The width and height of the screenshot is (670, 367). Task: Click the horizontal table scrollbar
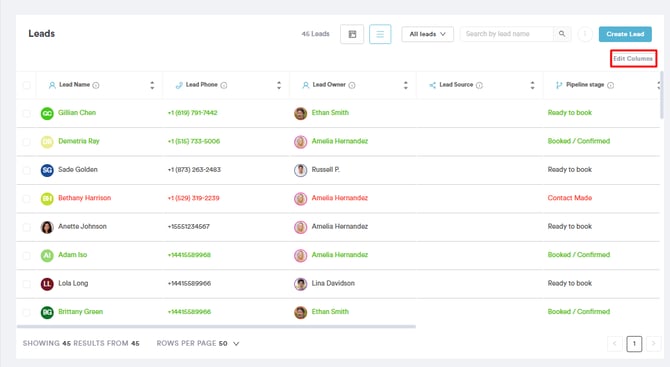click(216, 326)
